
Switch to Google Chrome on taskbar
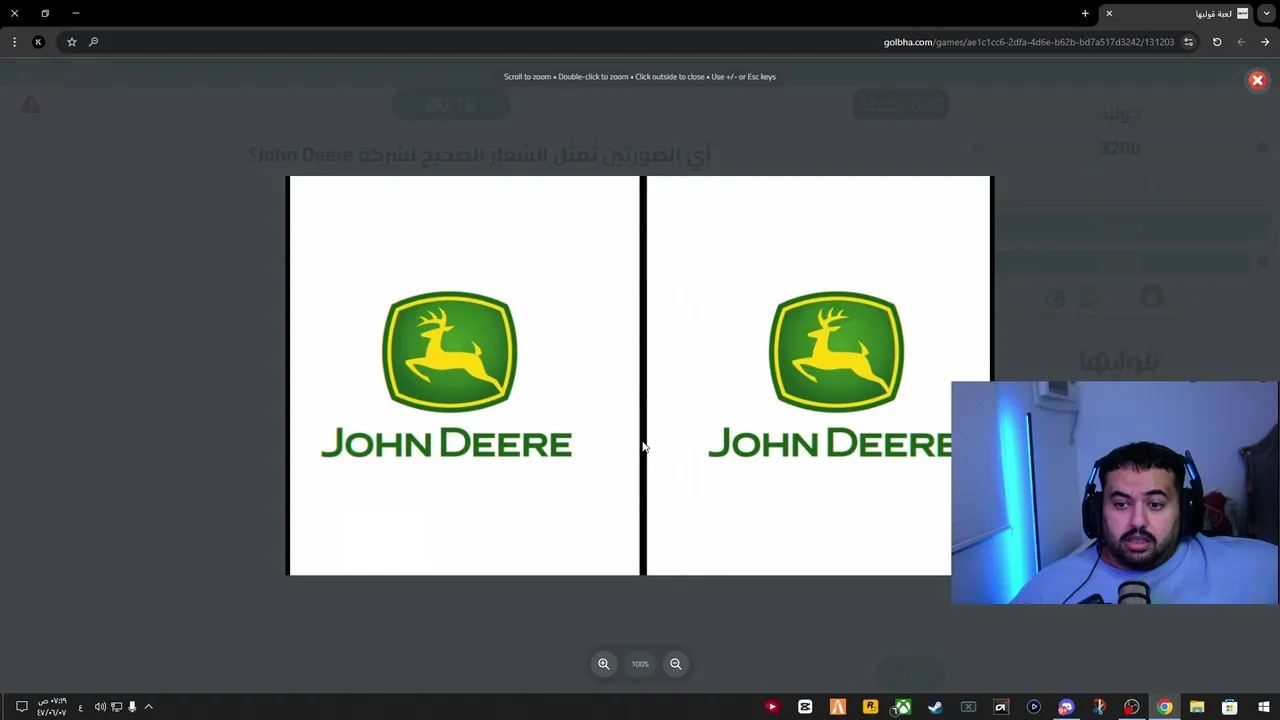point(1165,707)
